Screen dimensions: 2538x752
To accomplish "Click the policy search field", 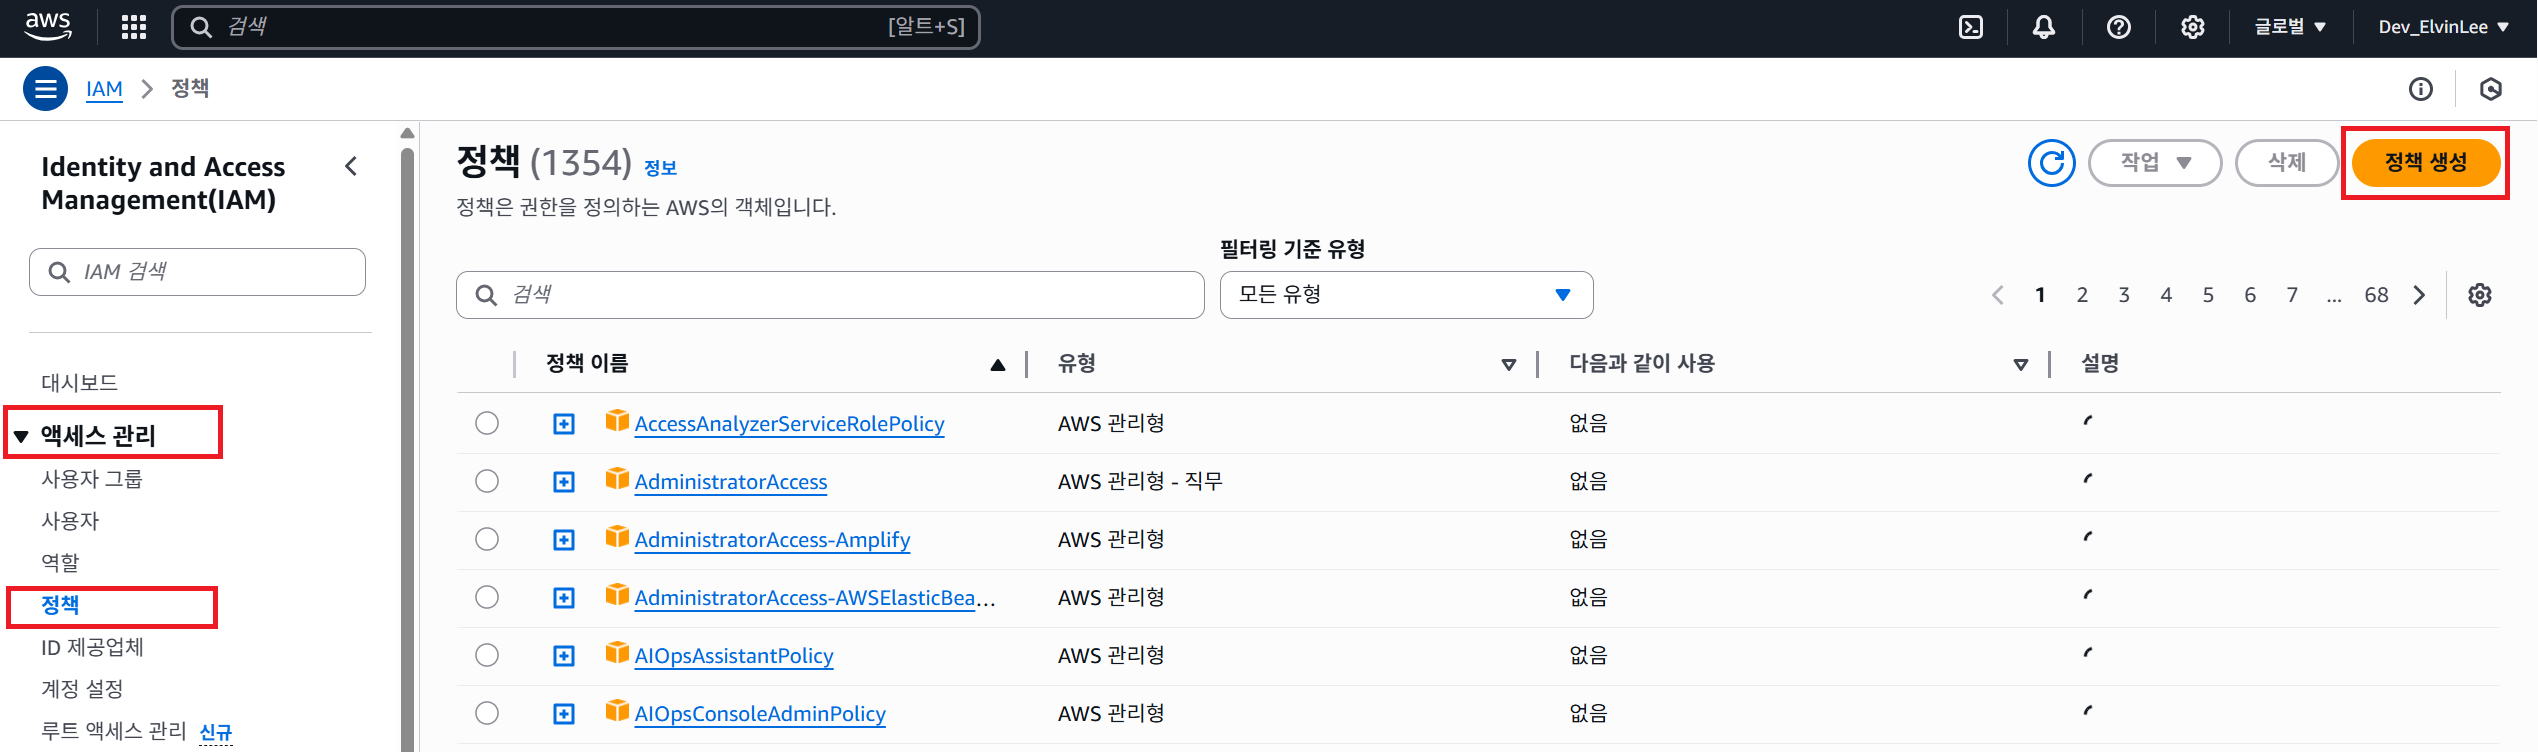I will [830, 295].
